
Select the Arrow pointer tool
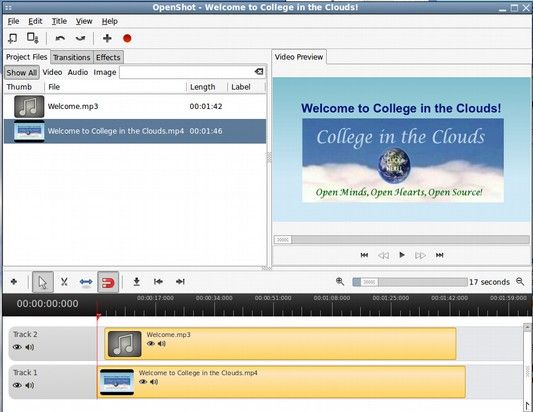tap(43, 282)
